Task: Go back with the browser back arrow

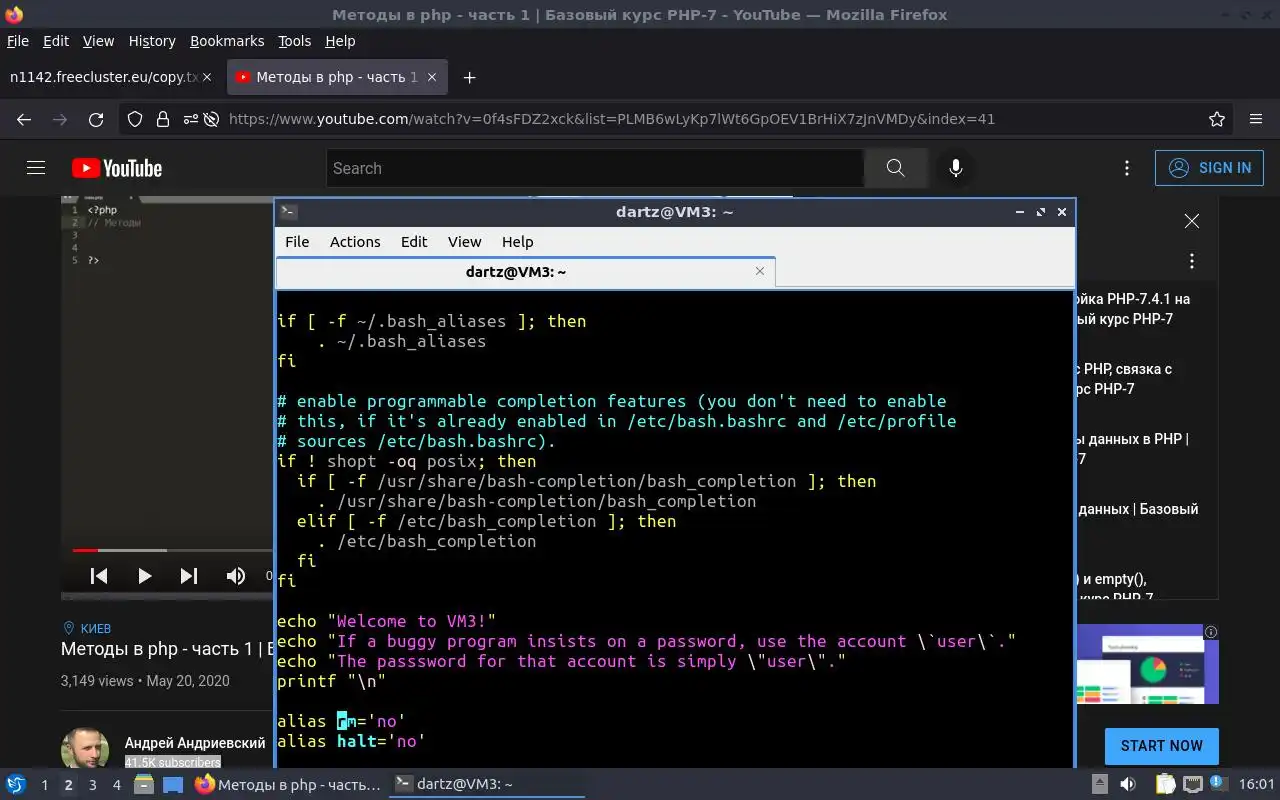Action: (x=24, y=119)
